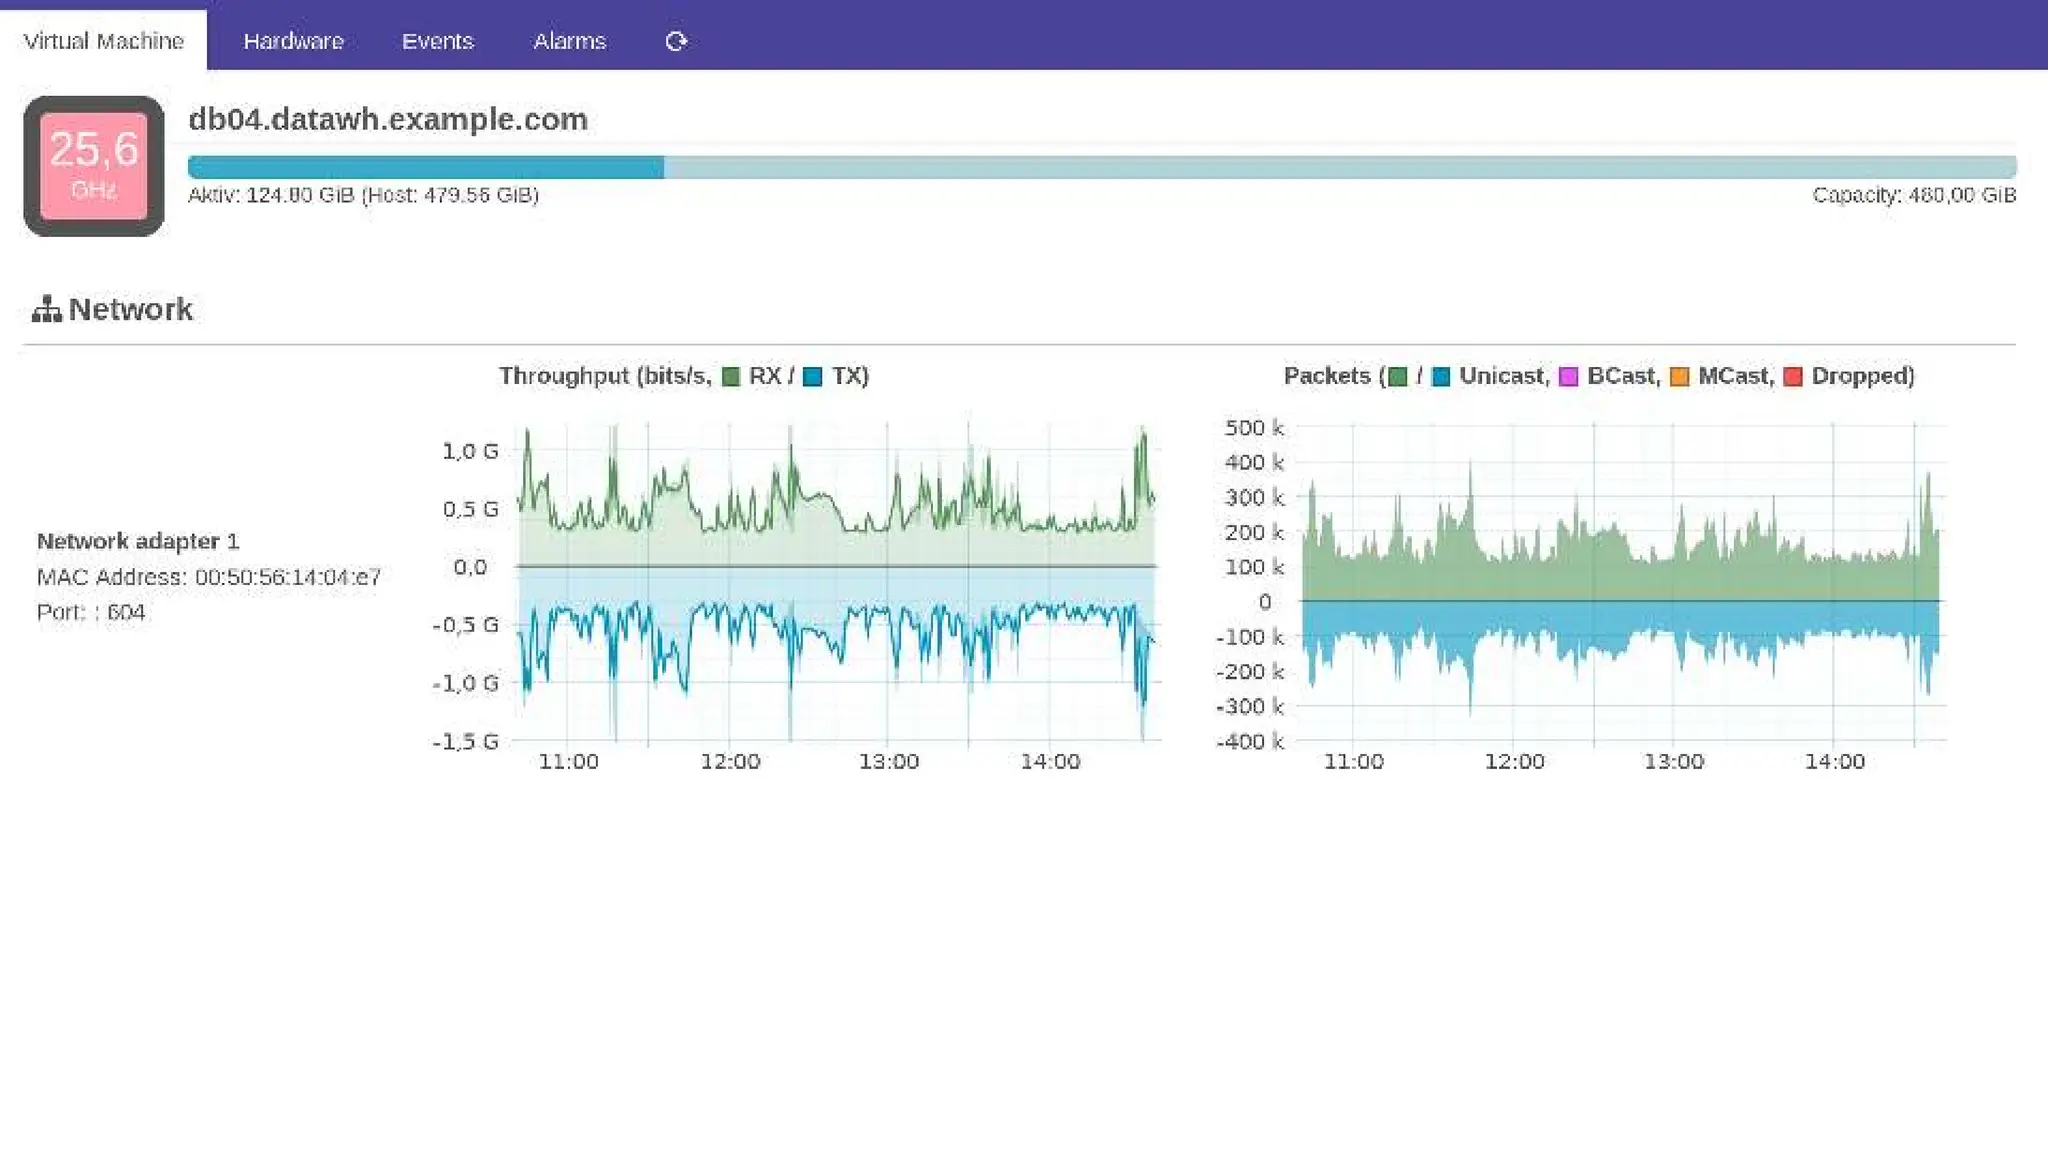Click green RX legend square in Throughput
Viewport: 2048px width, 1152px height.
[731, 377]
